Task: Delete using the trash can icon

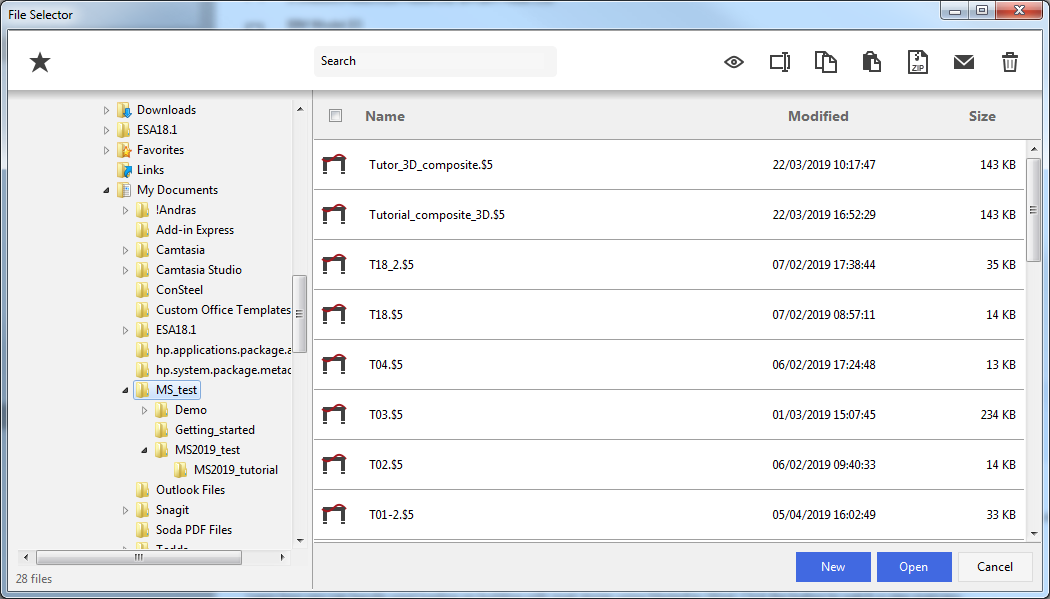Action: [1009, 62]
